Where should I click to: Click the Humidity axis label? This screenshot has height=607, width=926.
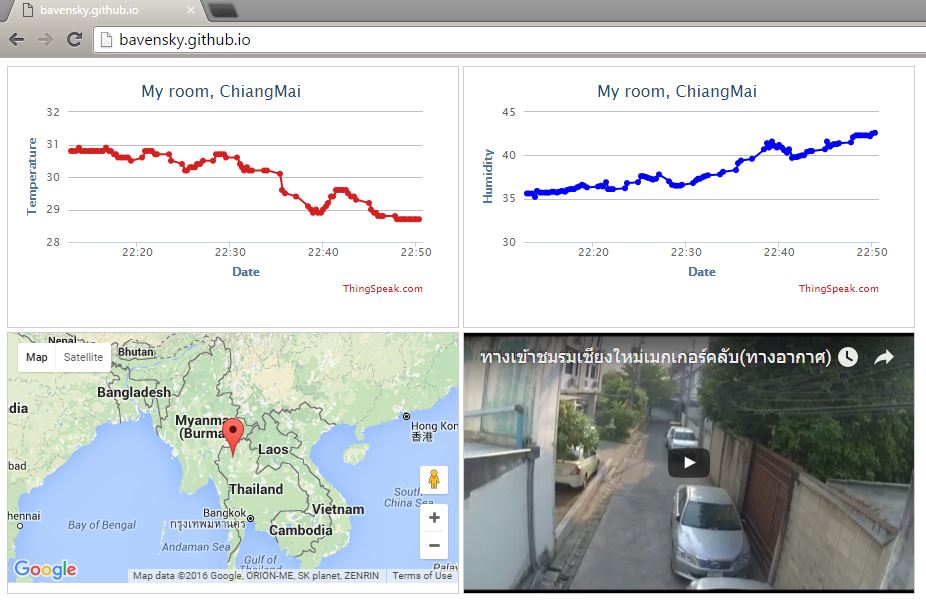488,177
